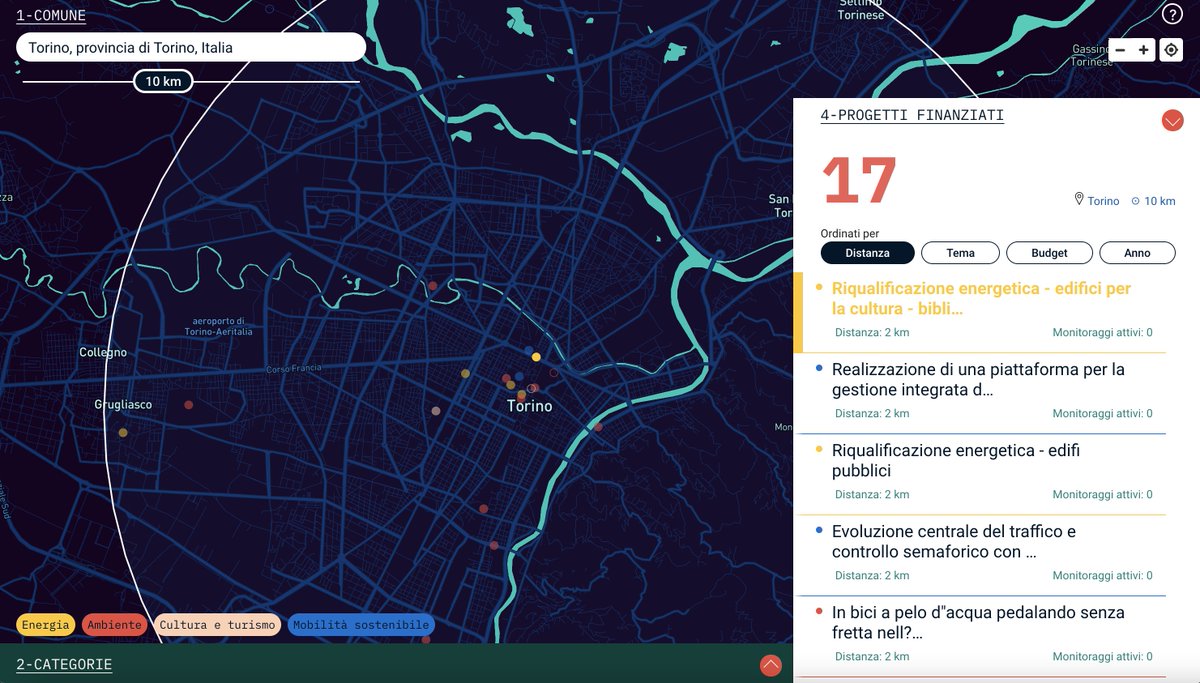Open the 4-PROGETTI FINANZIATI section heading
The width and height of the screenshot is (1200, 683).
pos(912,115)
